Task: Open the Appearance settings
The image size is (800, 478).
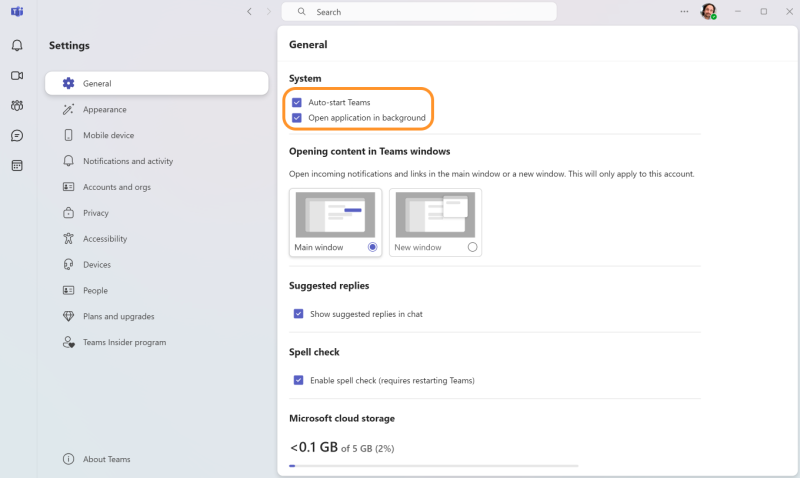Action: [157, 109]
